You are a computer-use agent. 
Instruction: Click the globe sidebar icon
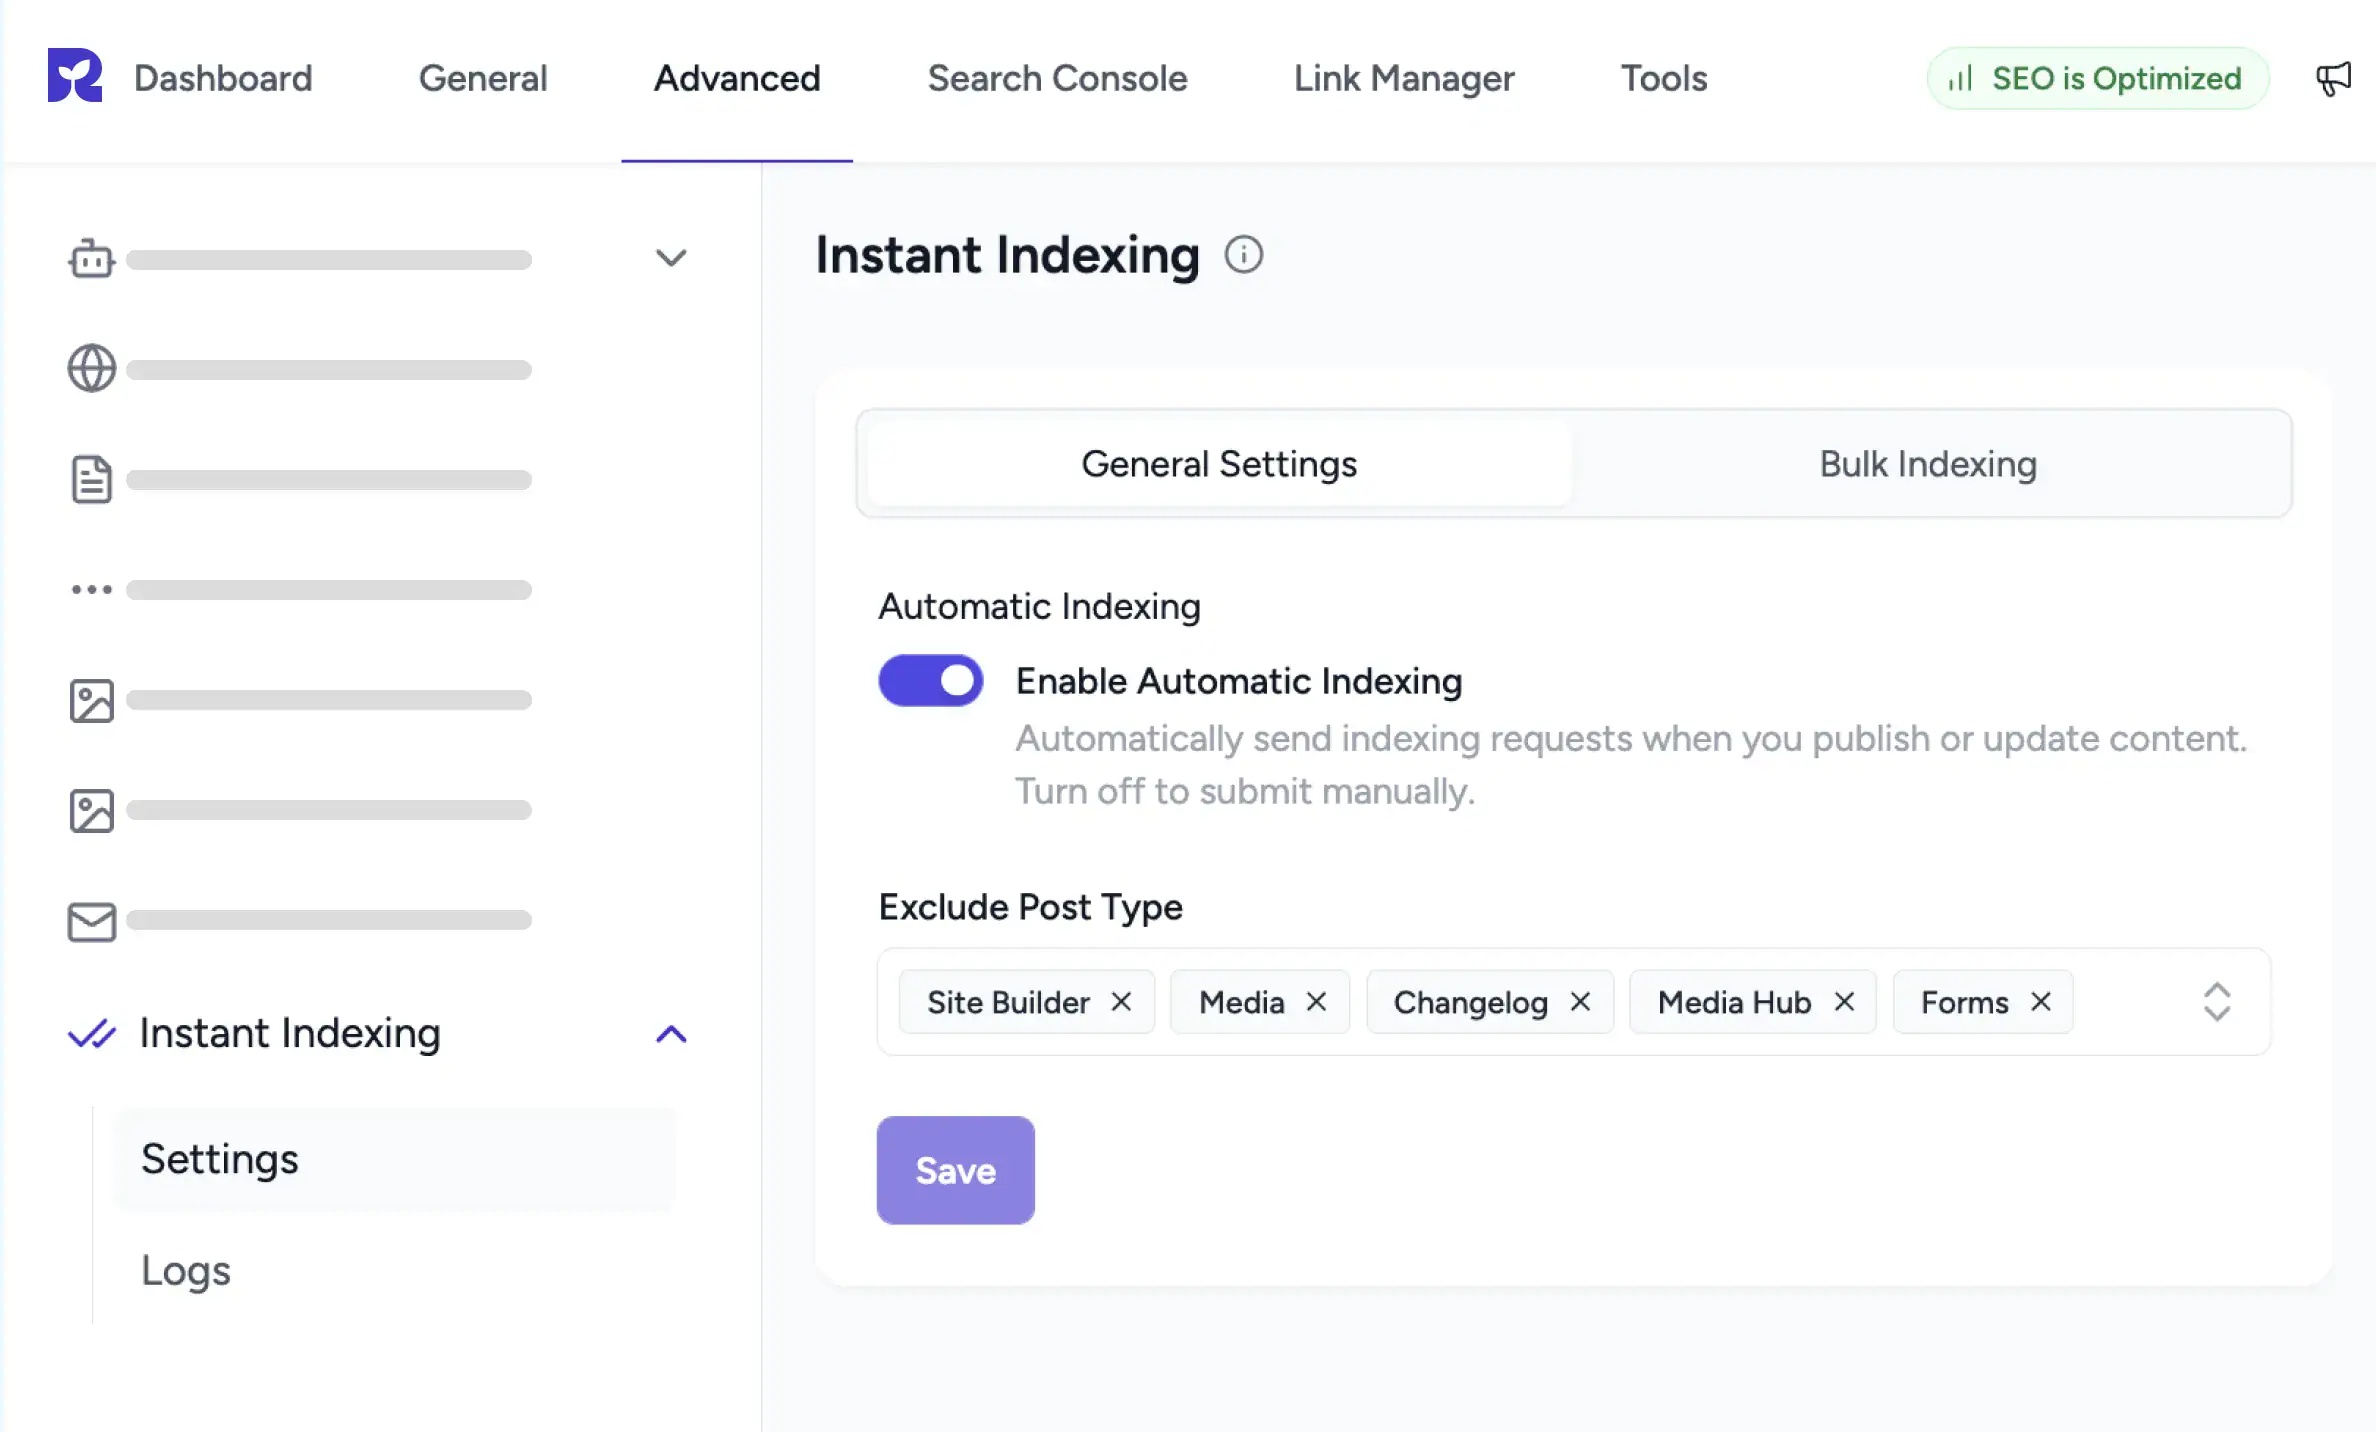pos(91,368)
